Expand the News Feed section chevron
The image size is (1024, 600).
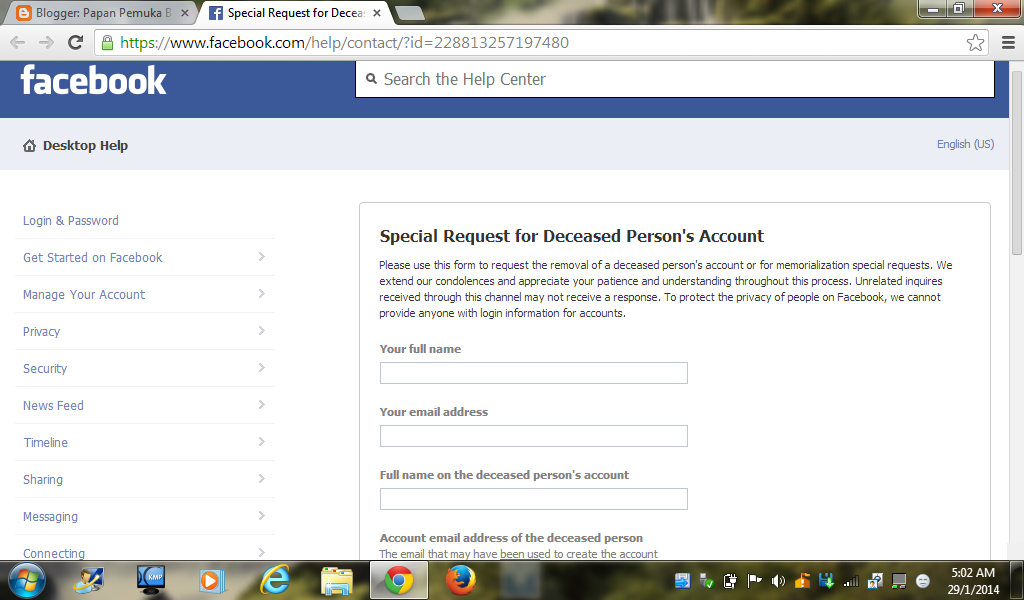tap(261, 405)
